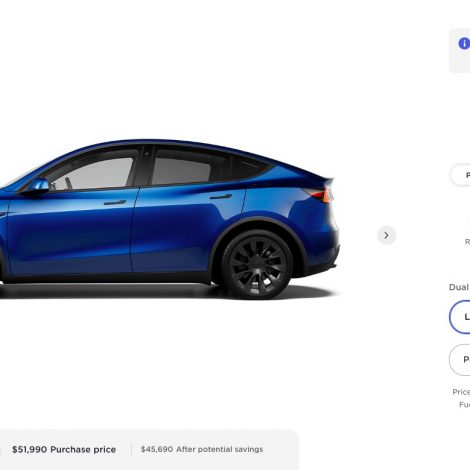Click the car's blue side mirror
This screenshot has height=470, width=470.
39,185
